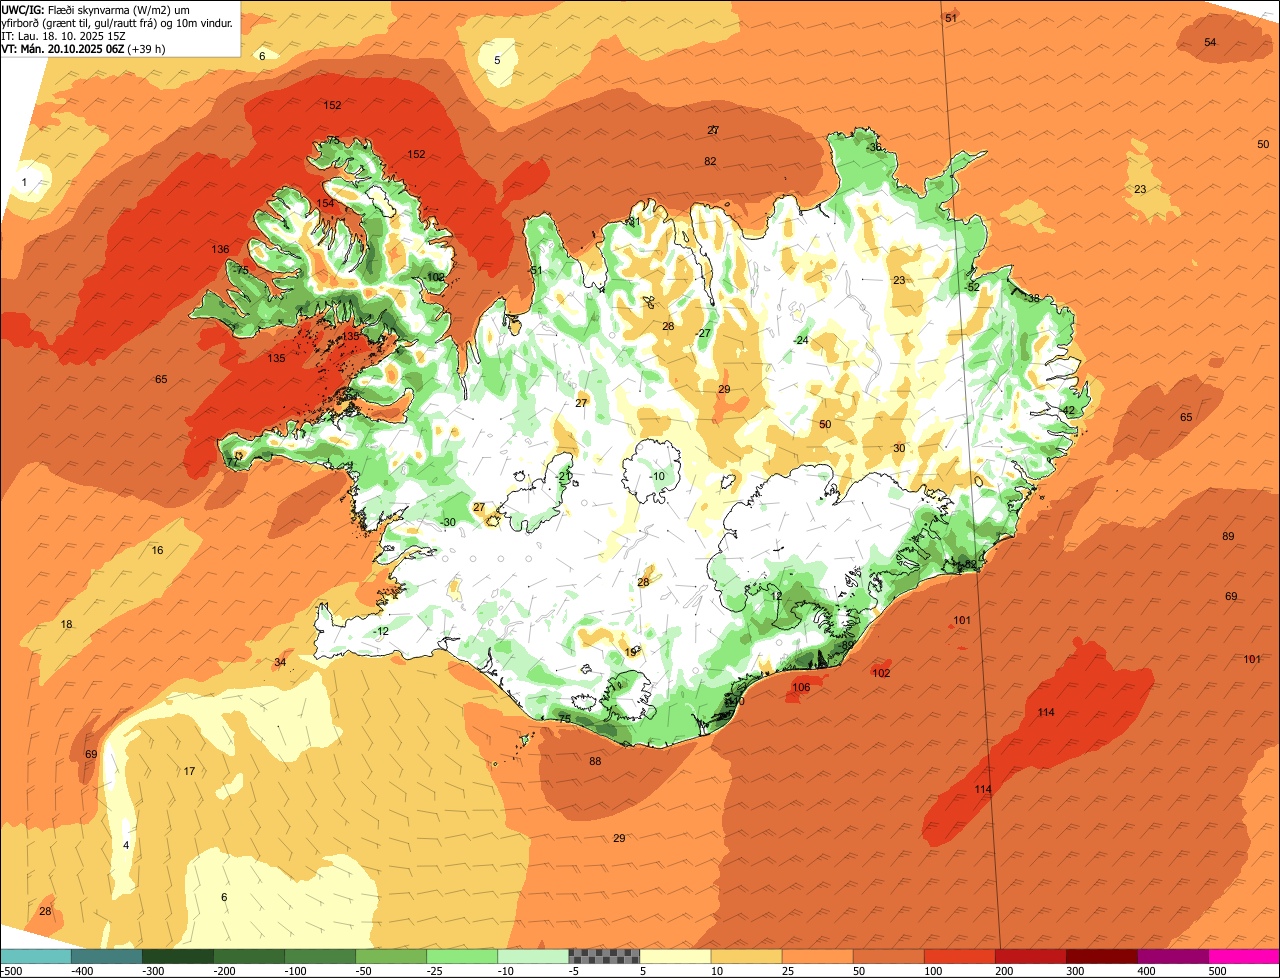Click the checkered legend swatch between -5 and 5

[x=604, y=956]
